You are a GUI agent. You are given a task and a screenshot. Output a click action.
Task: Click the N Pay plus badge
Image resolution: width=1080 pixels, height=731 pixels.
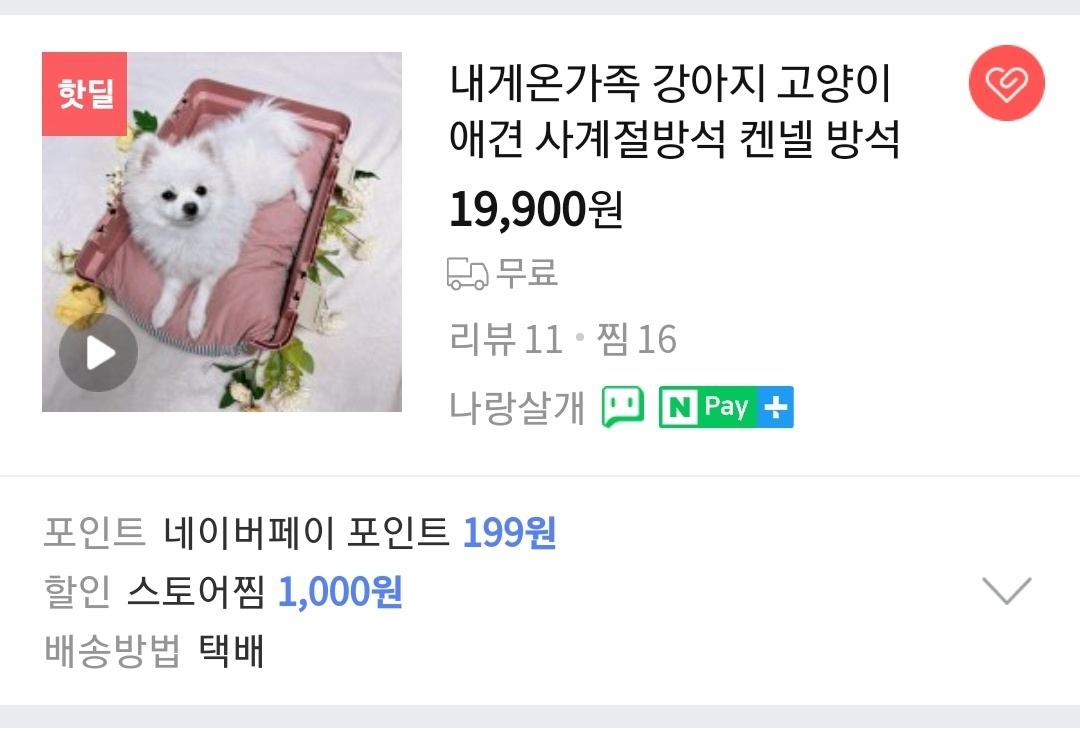tap(726, 407)
